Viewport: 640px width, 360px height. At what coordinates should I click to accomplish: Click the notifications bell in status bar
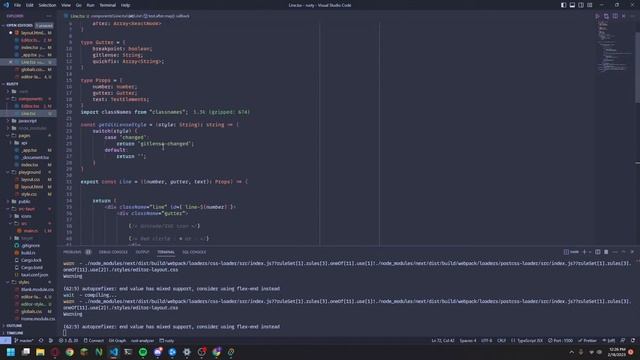tap(633, 340)
